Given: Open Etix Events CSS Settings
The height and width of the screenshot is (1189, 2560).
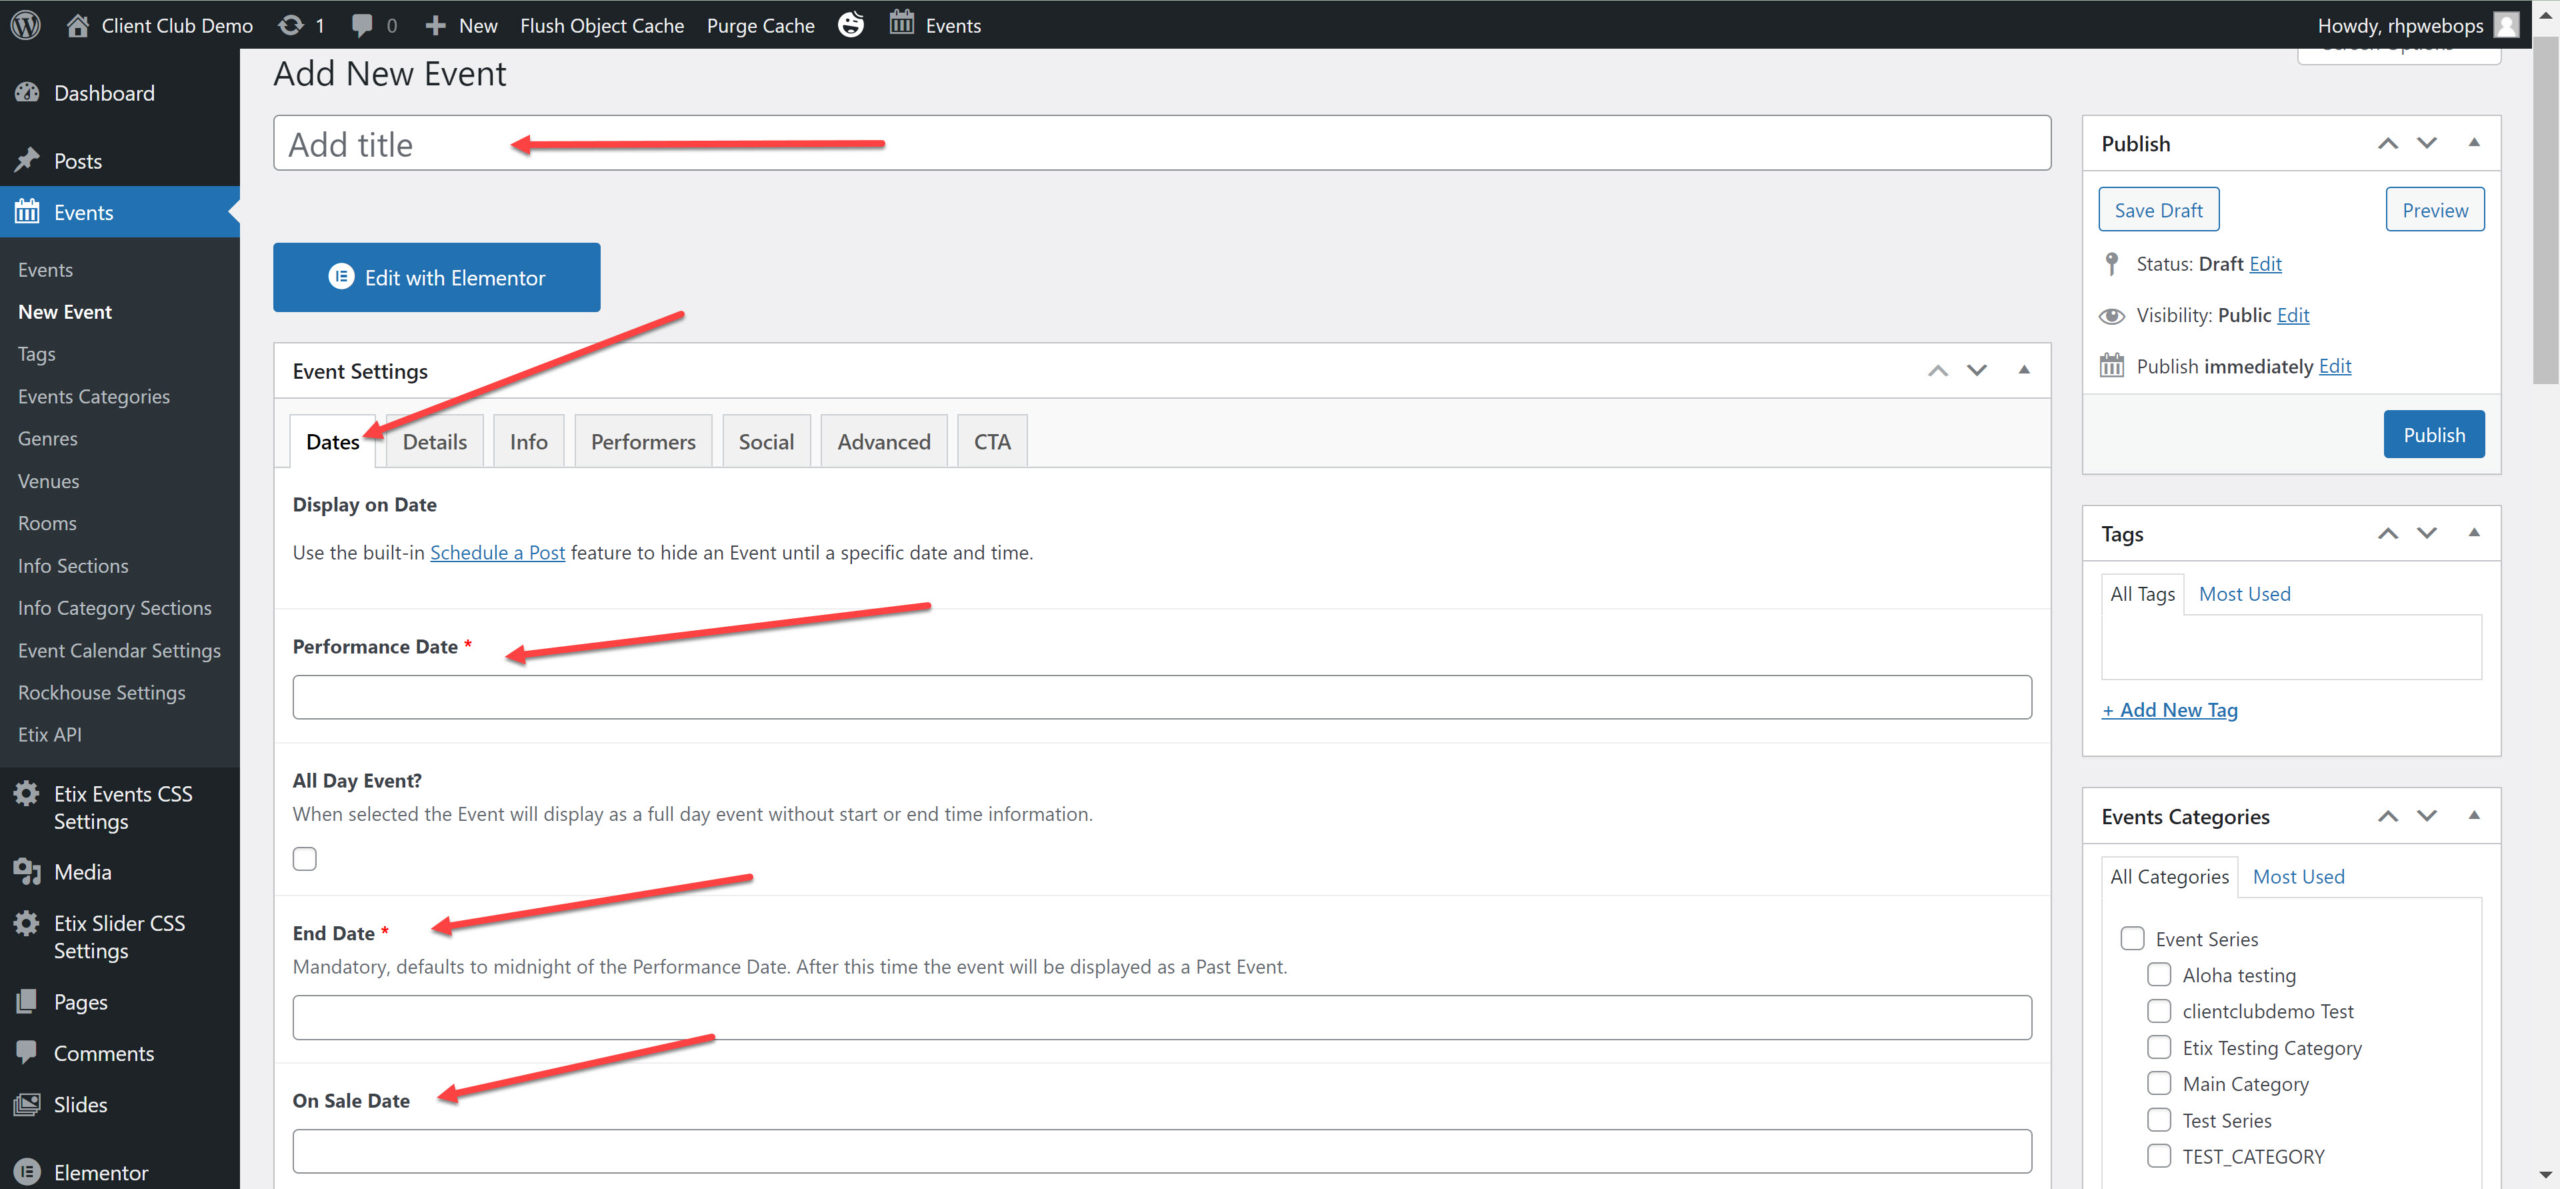Looking at the screenshot, I should (x=122, y=807).
